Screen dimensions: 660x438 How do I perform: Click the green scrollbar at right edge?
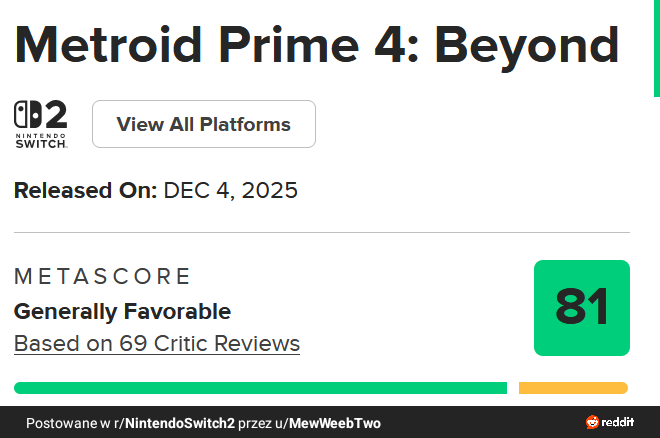656,48
